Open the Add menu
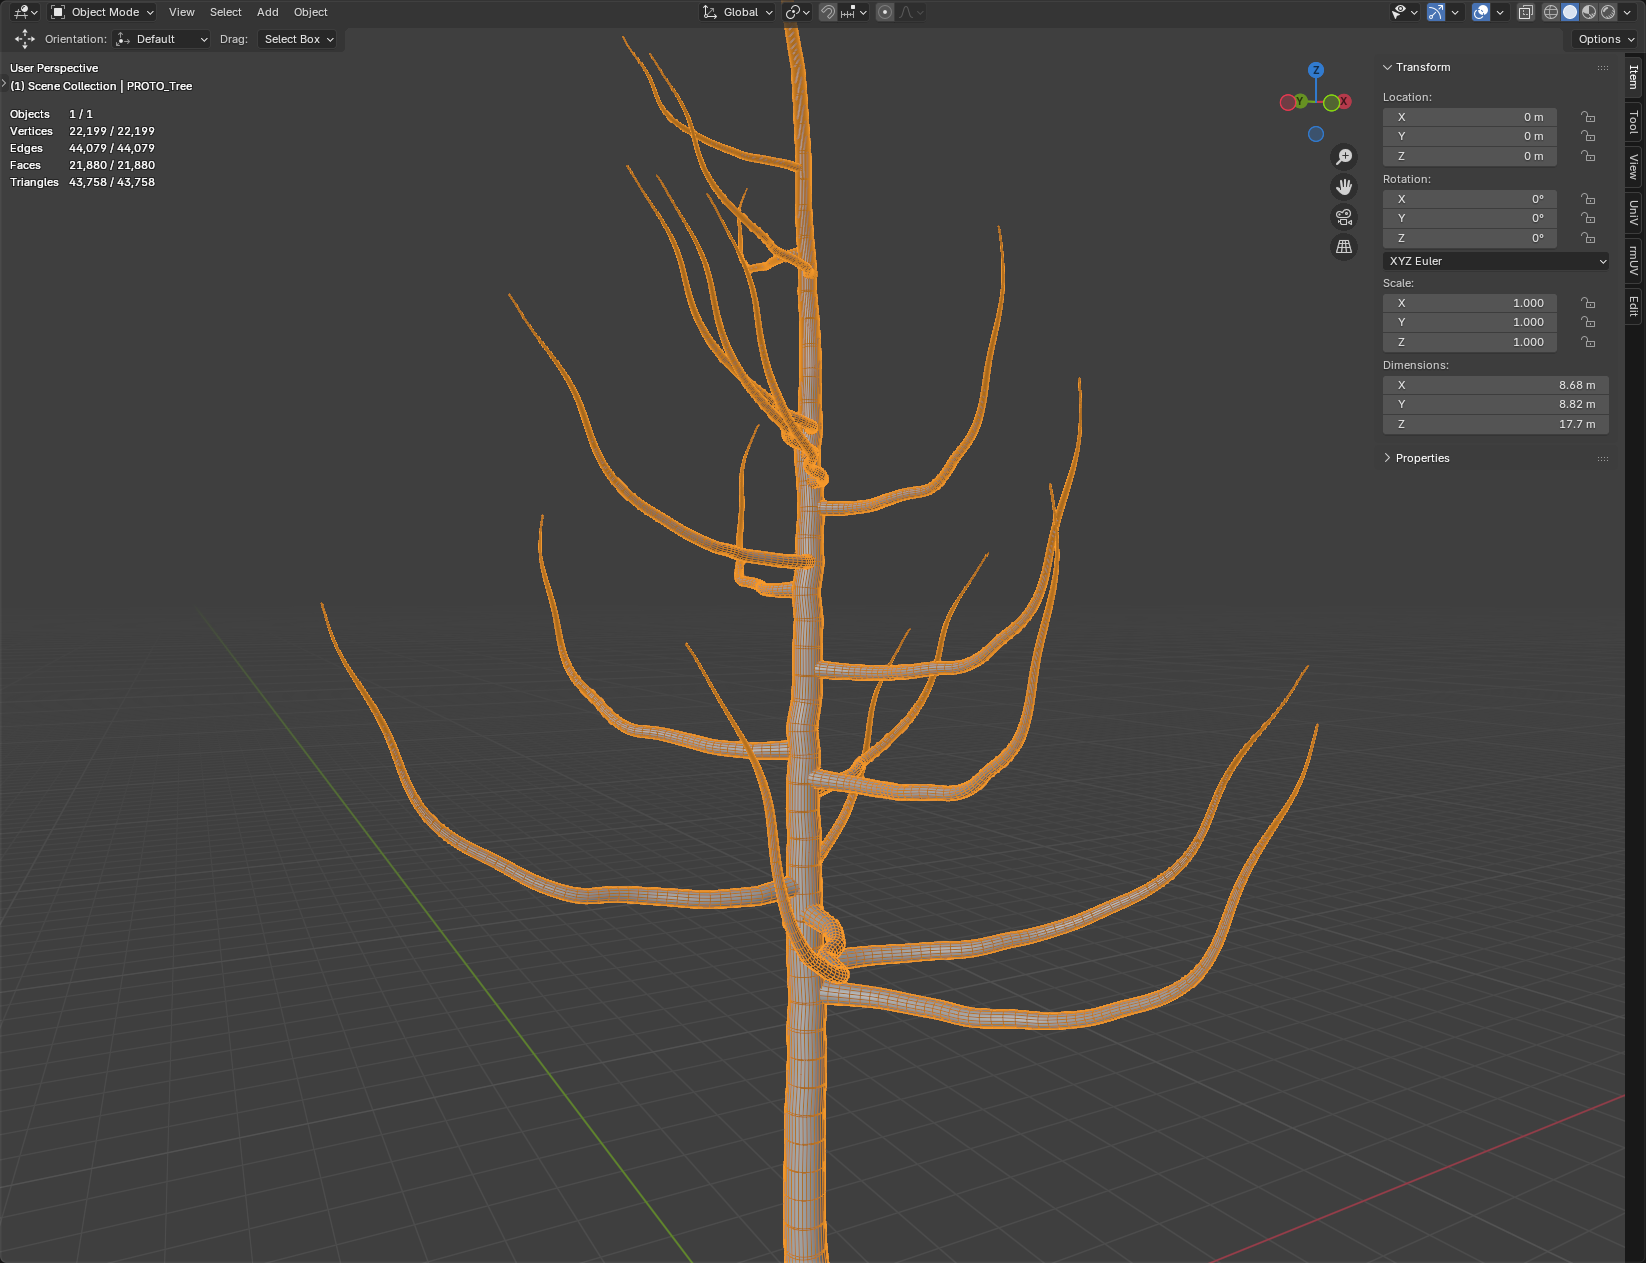Viewport: 1646px width, 1263px height. [x=267, y=12]
